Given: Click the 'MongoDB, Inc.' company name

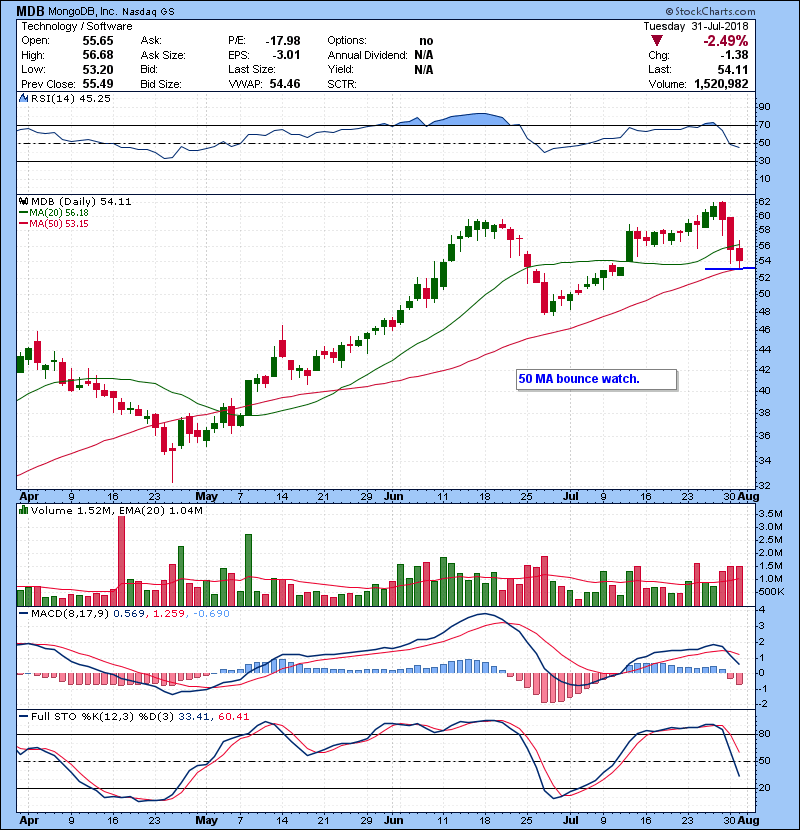Looking at the screenshot, I should 83,11.
